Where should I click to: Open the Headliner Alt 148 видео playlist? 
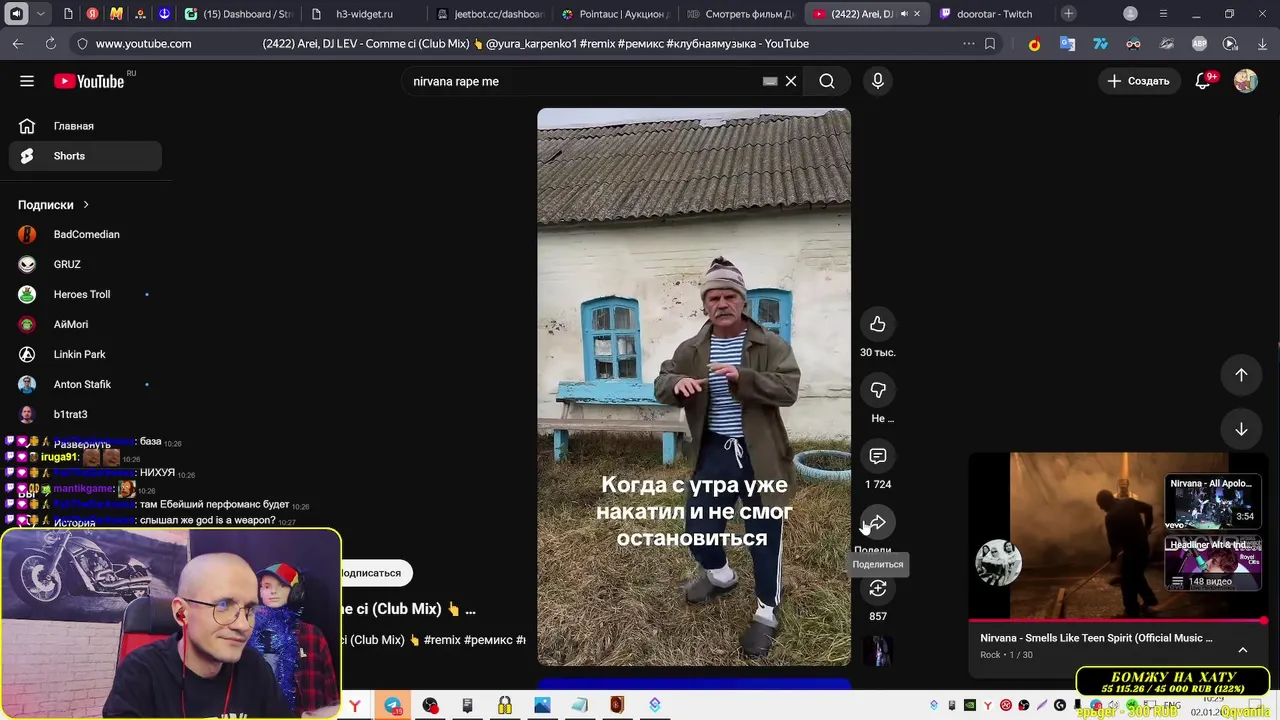tap(1212, 562)
